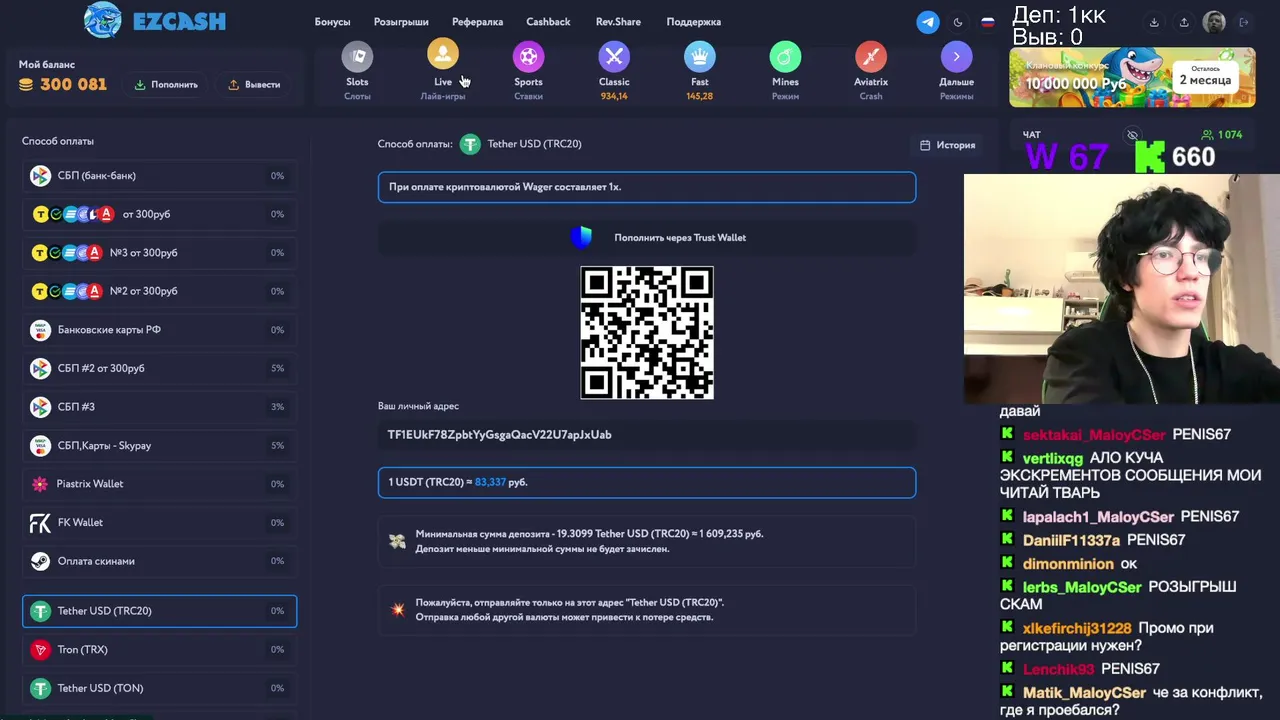Screen dimensions: 1280x720
Task: Click chat user DaniilF11337a
Action: click(1071, 540)
